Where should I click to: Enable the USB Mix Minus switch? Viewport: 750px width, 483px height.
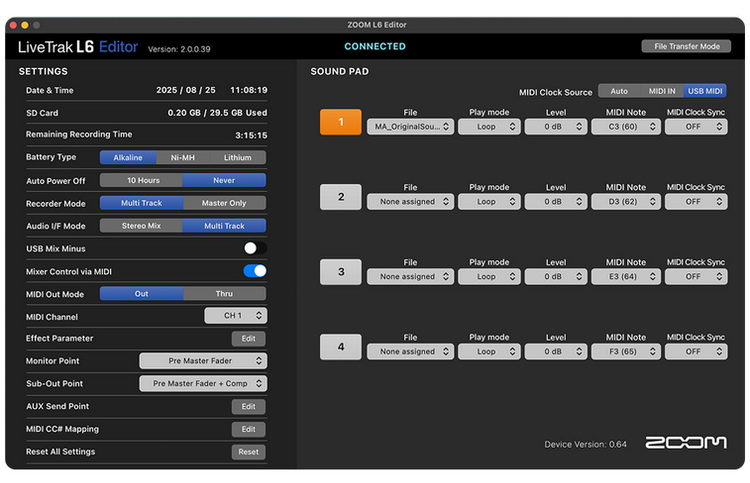[255, 248]
